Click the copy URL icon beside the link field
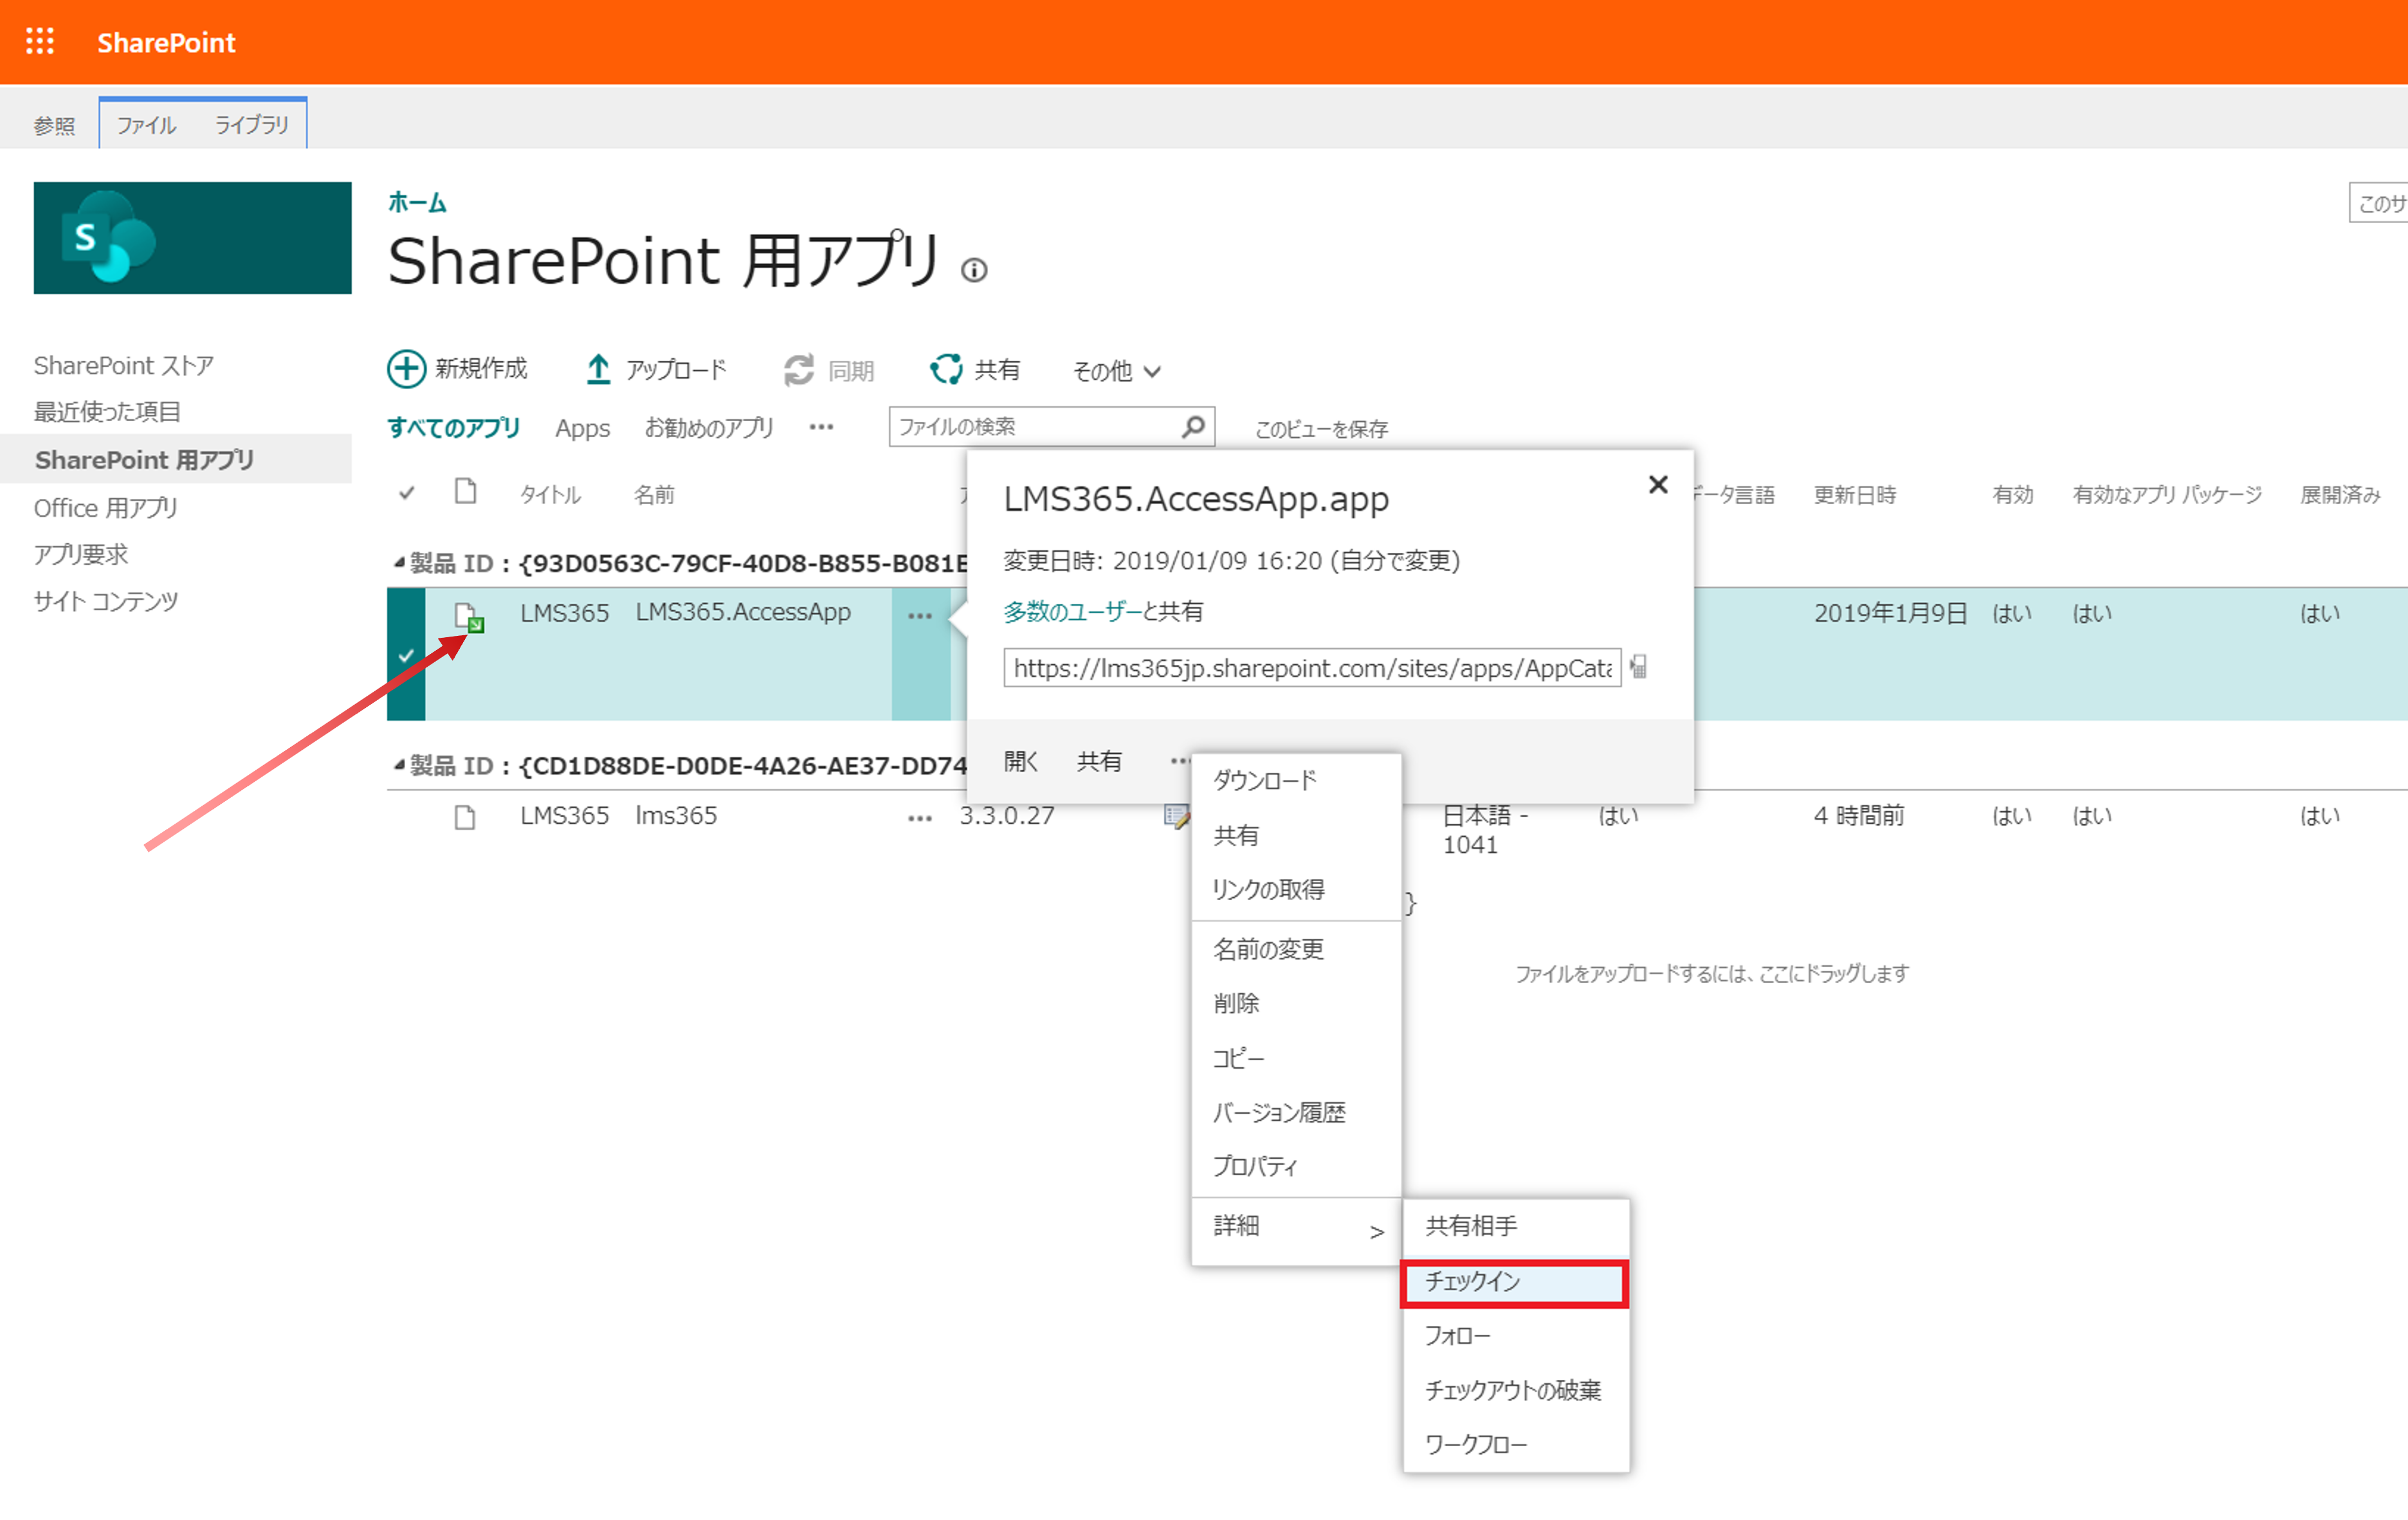The width and height of the screenshot is (2408, 1520). (x=1638, y=666)
